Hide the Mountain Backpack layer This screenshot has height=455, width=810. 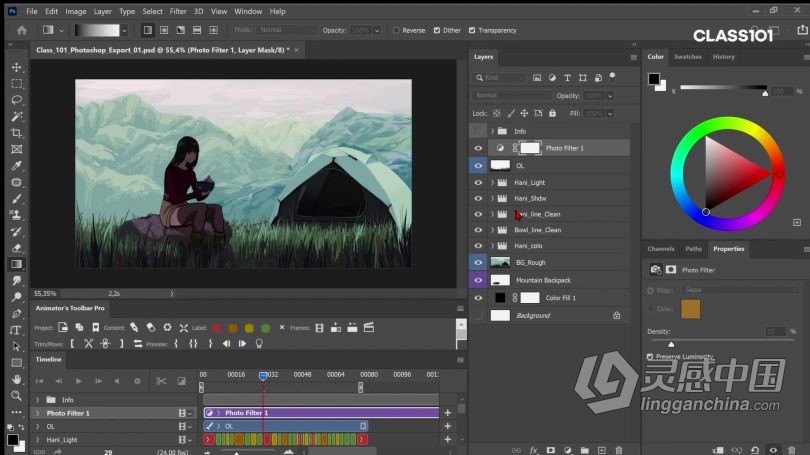(478, 280)
